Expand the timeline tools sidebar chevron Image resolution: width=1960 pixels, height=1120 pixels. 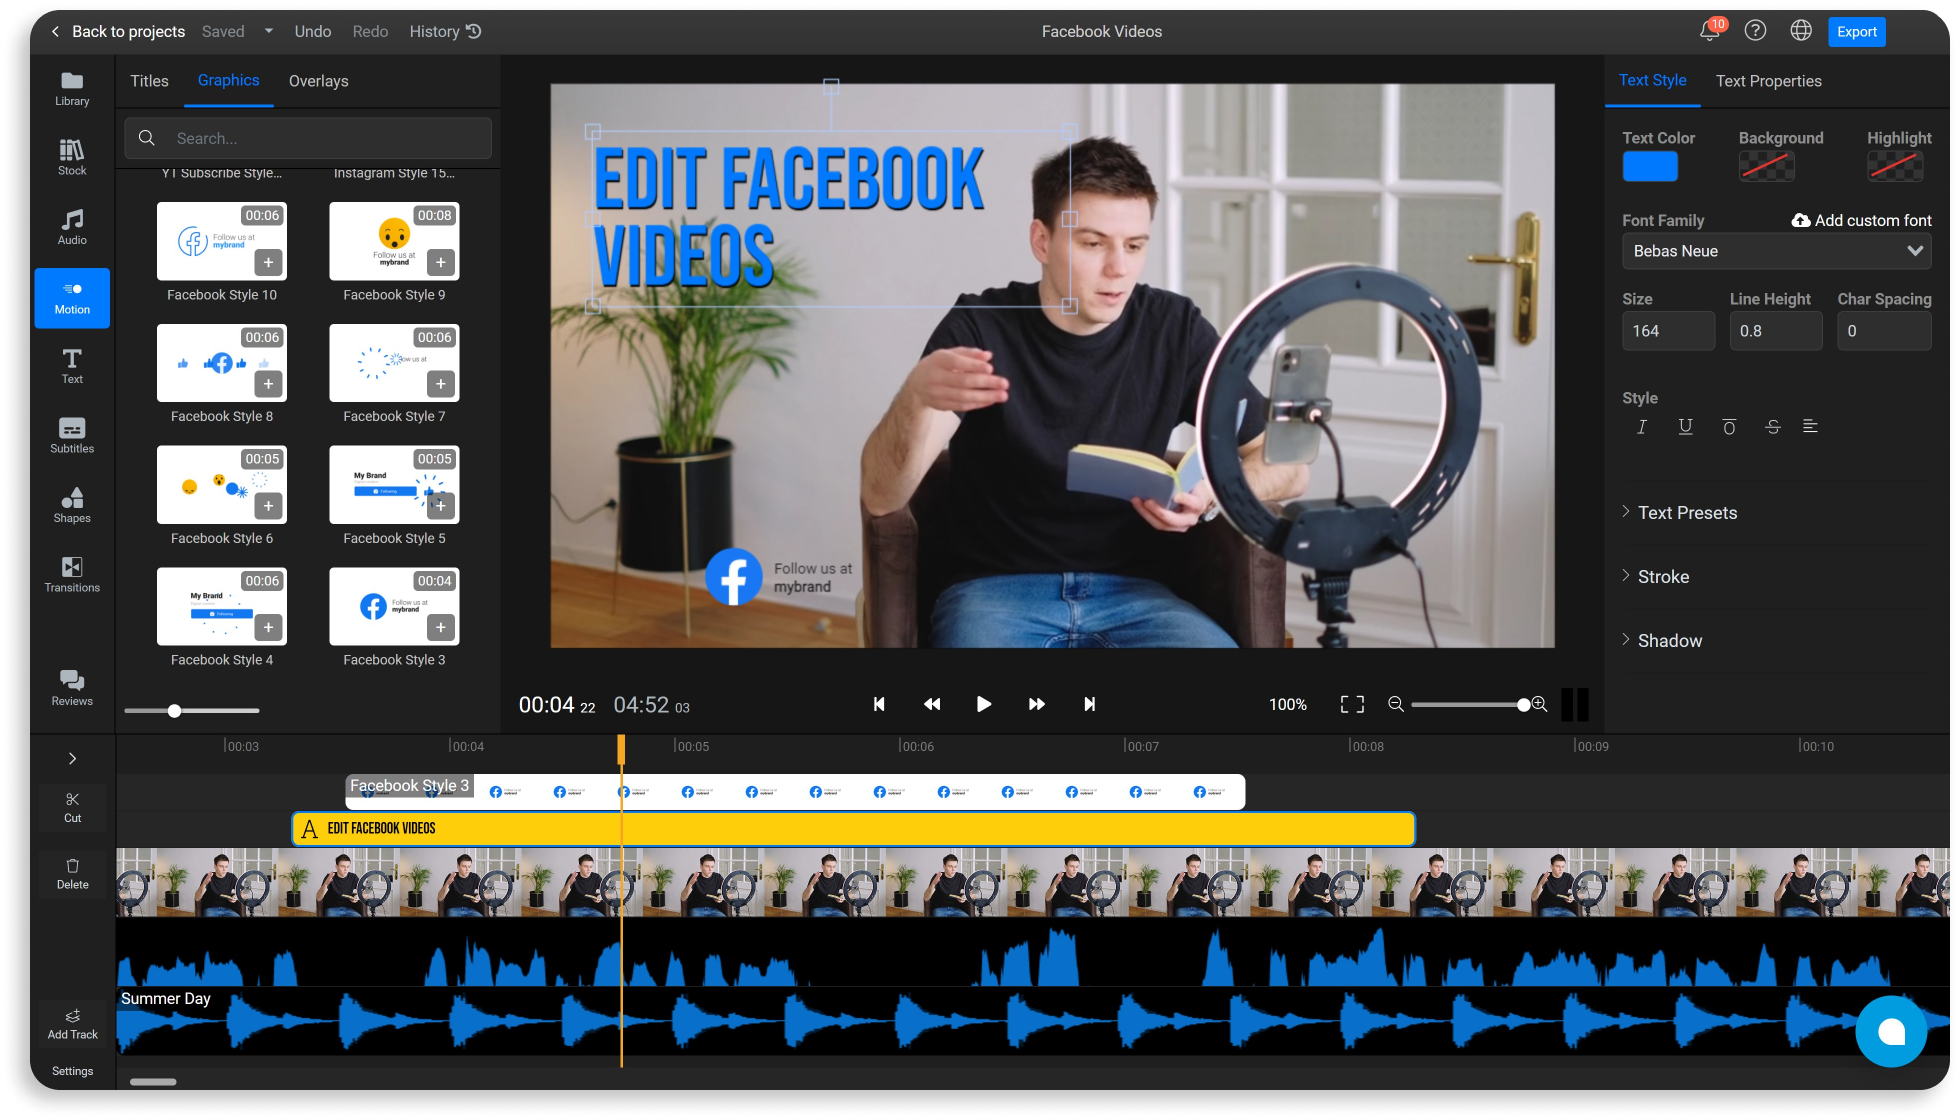click(x=72, y=758)
